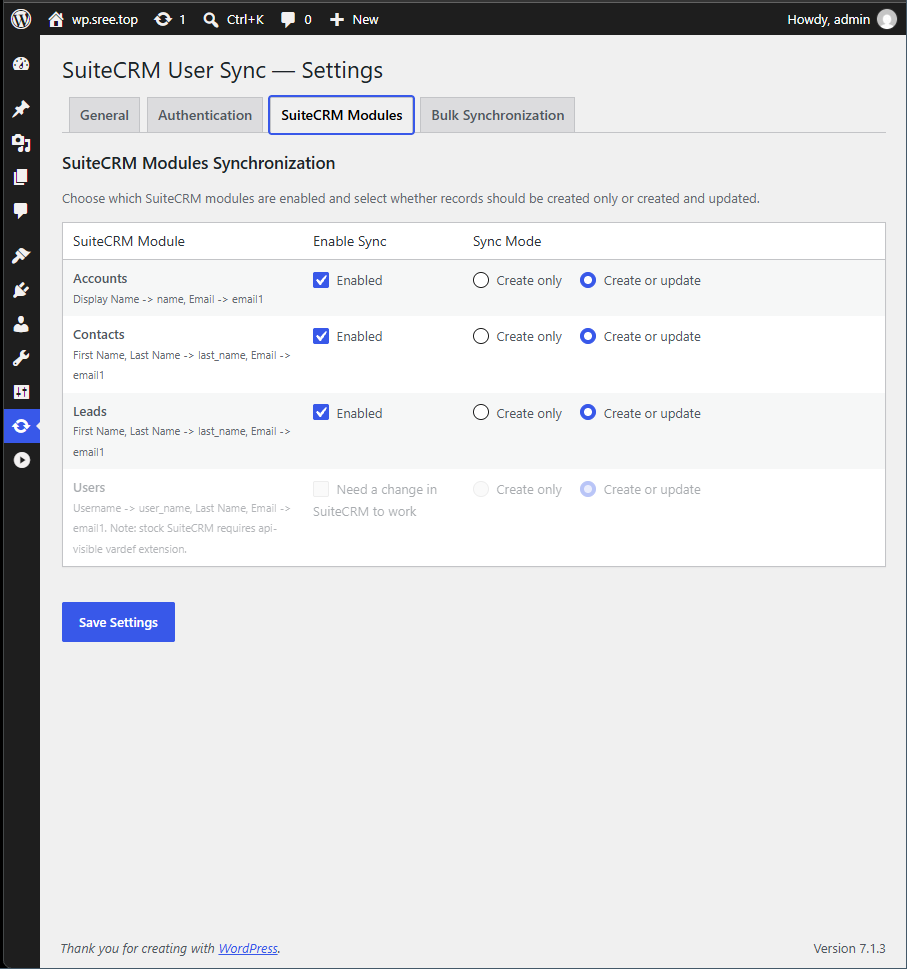
Task: Open the Dashboard gauge icon in sidebar
Action: 21,64
